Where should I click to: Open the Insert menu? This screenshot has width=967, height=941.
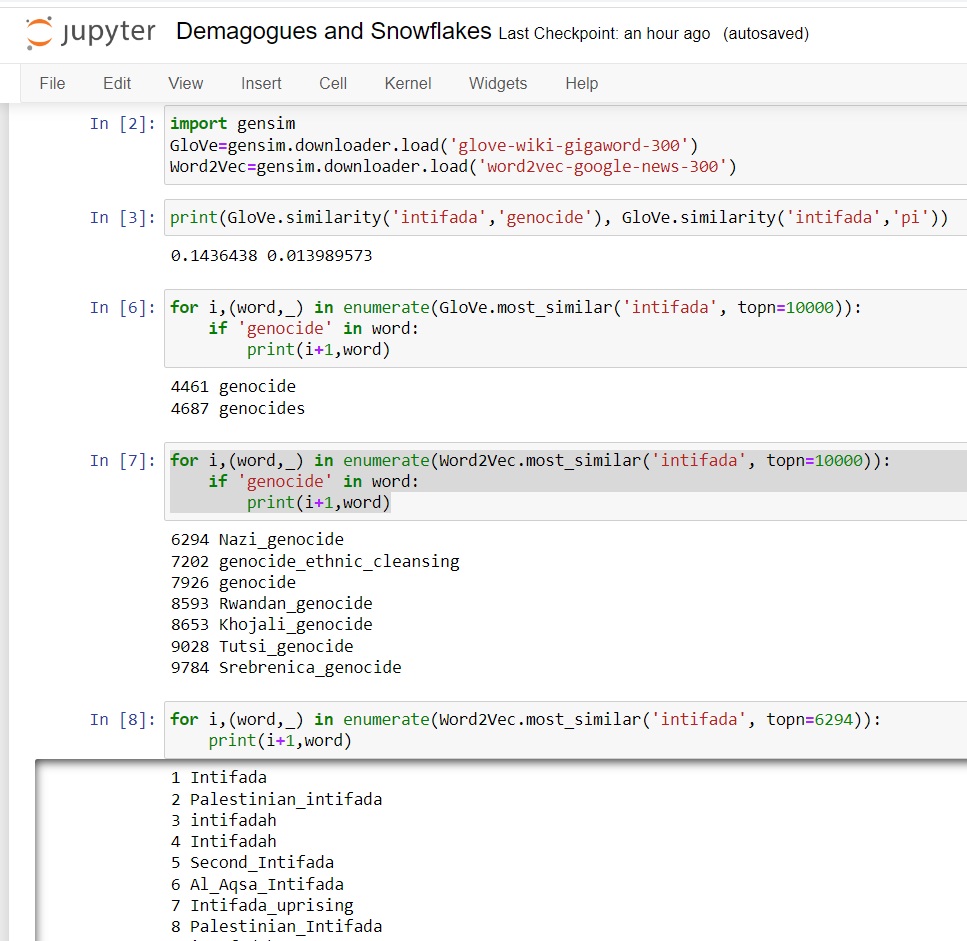point(261,84)
